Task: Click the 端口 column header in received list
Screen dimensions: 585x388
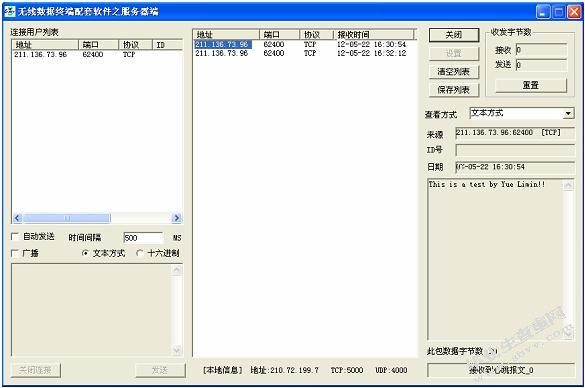Action: 279,35
